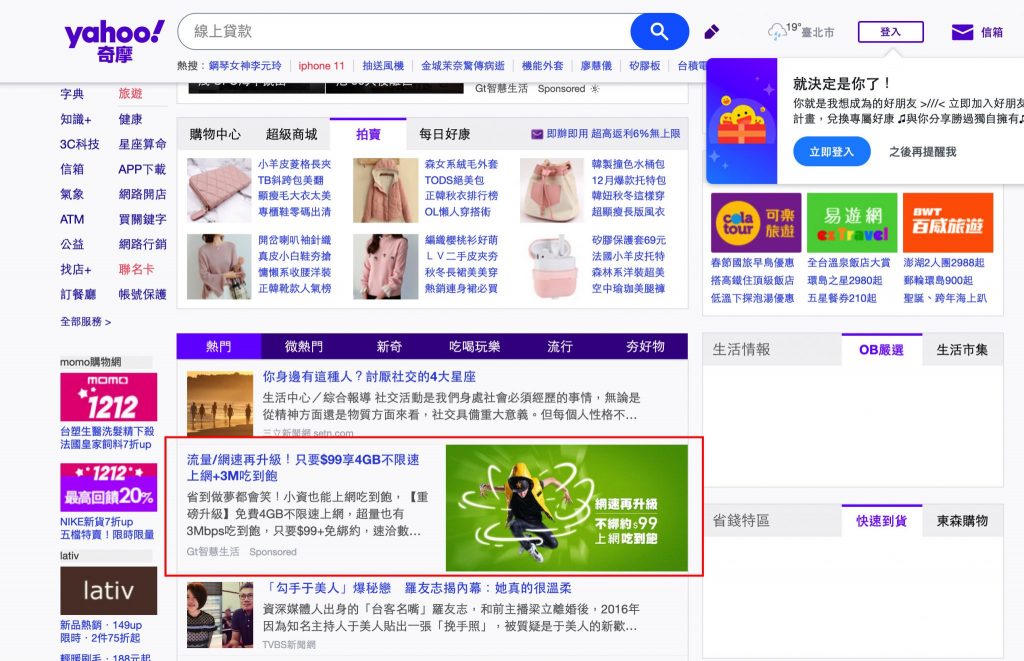Click the hot search 抽送風機
1024x661 pixels.
click(x=383, y=65)
